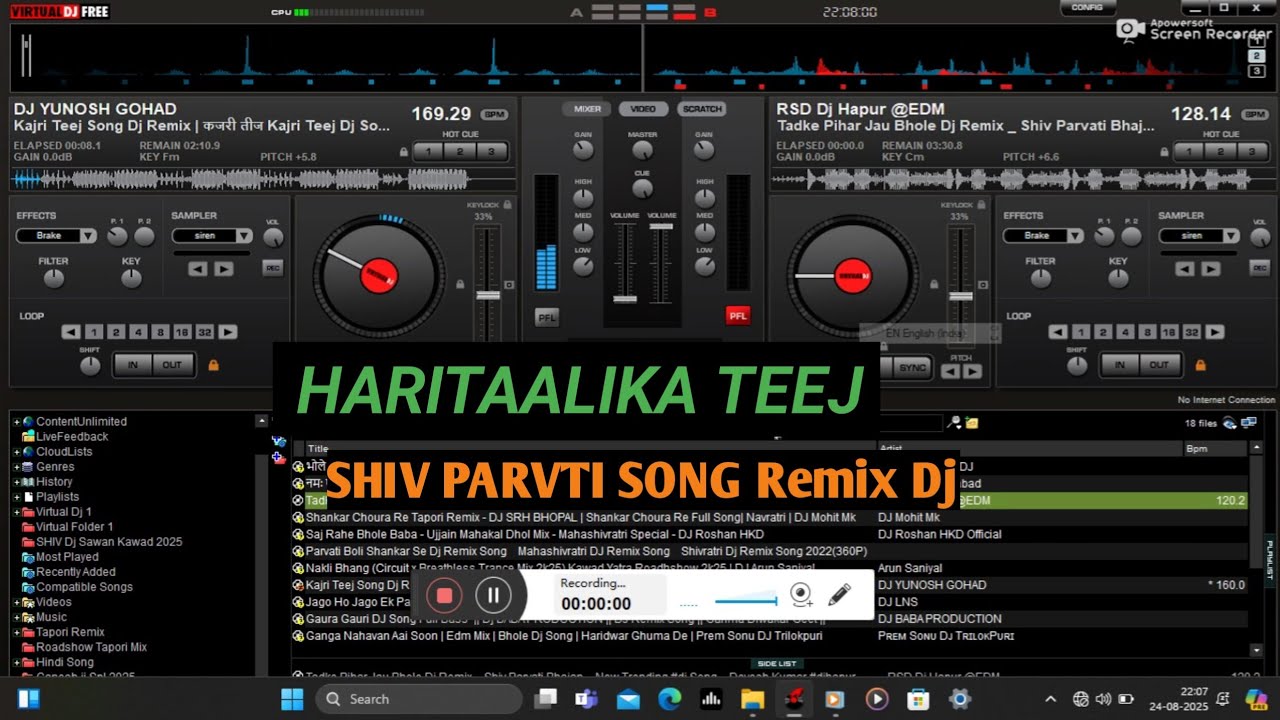Click right channel HIGH EQ knob
Screen dimensions: 1280x720
pyautogui.click(x=705, y=199)
